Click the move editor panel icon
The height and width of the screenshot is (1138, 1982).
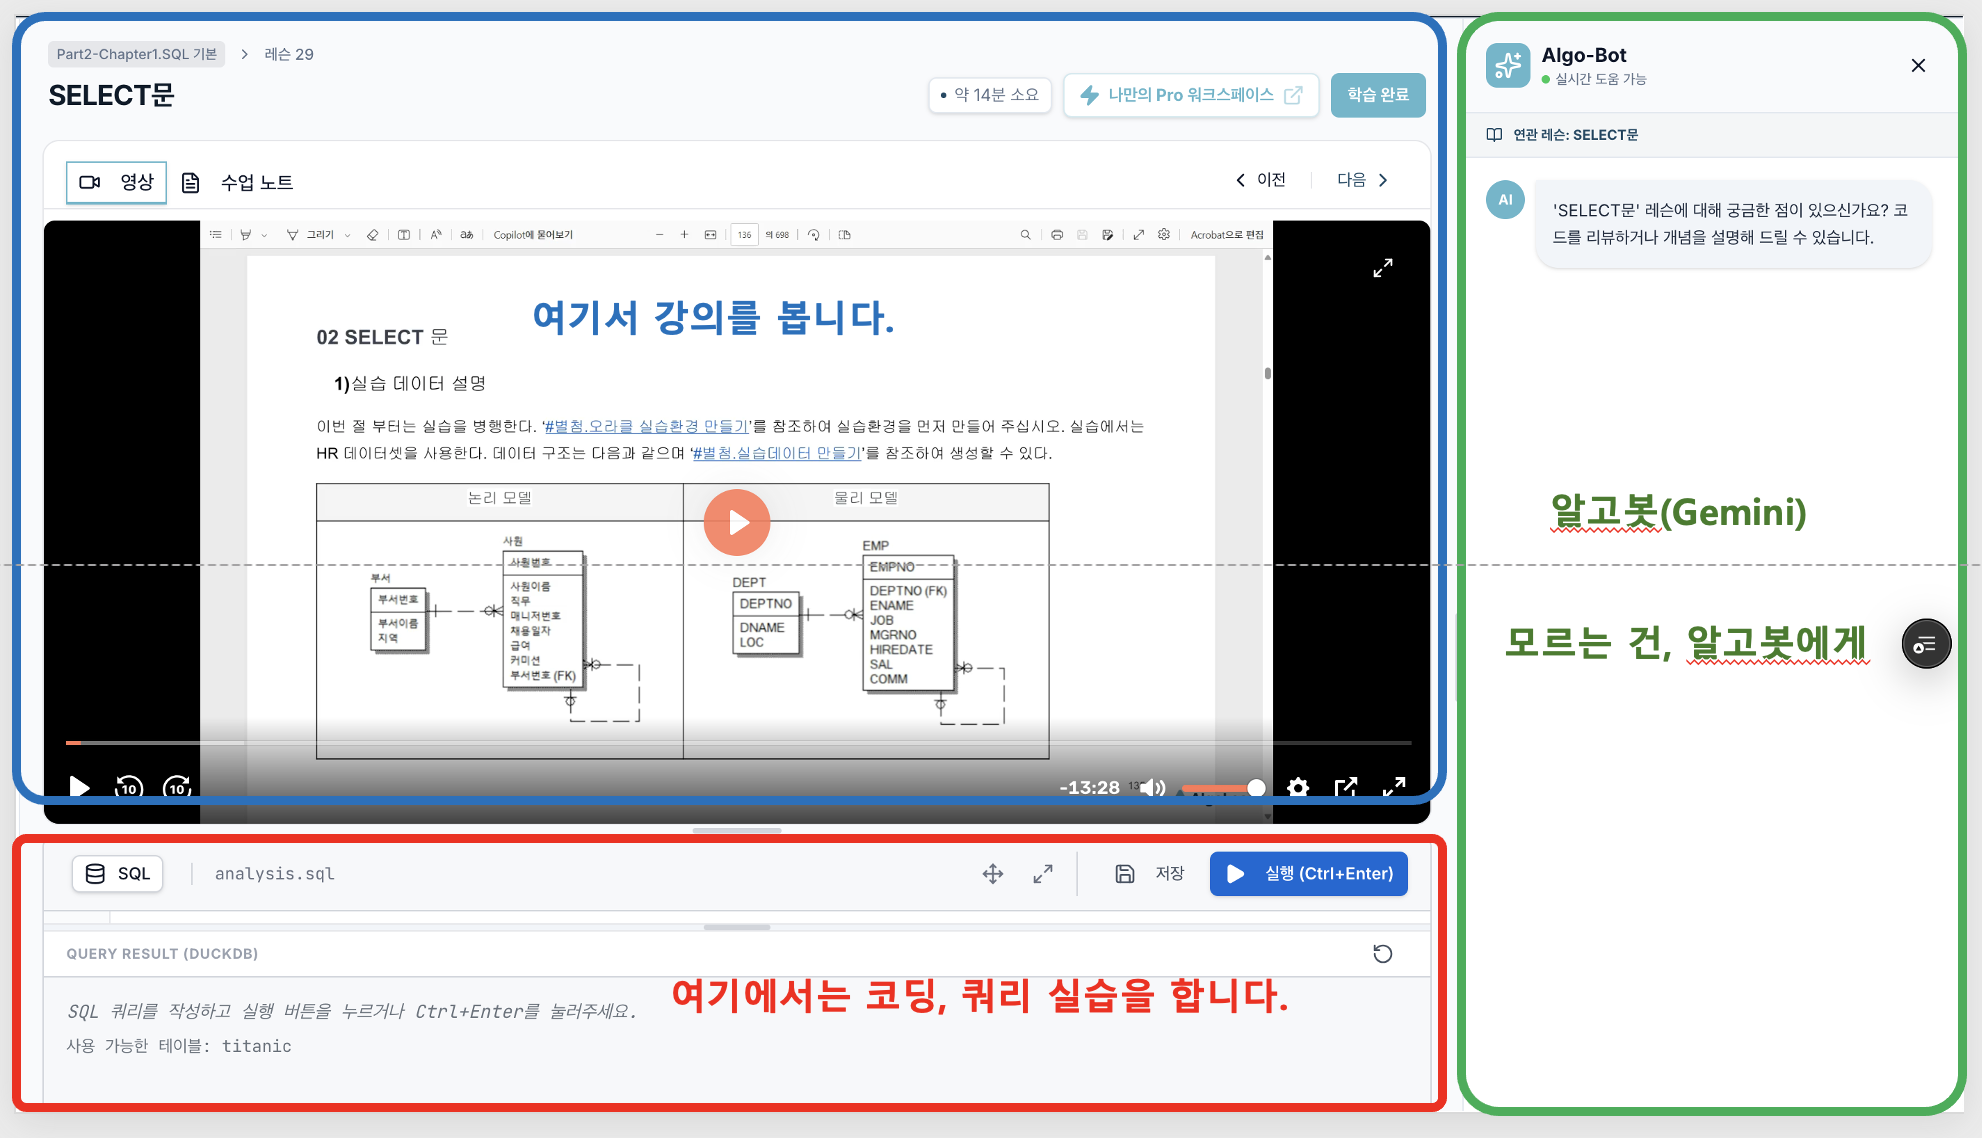click(x=993, y=874)
